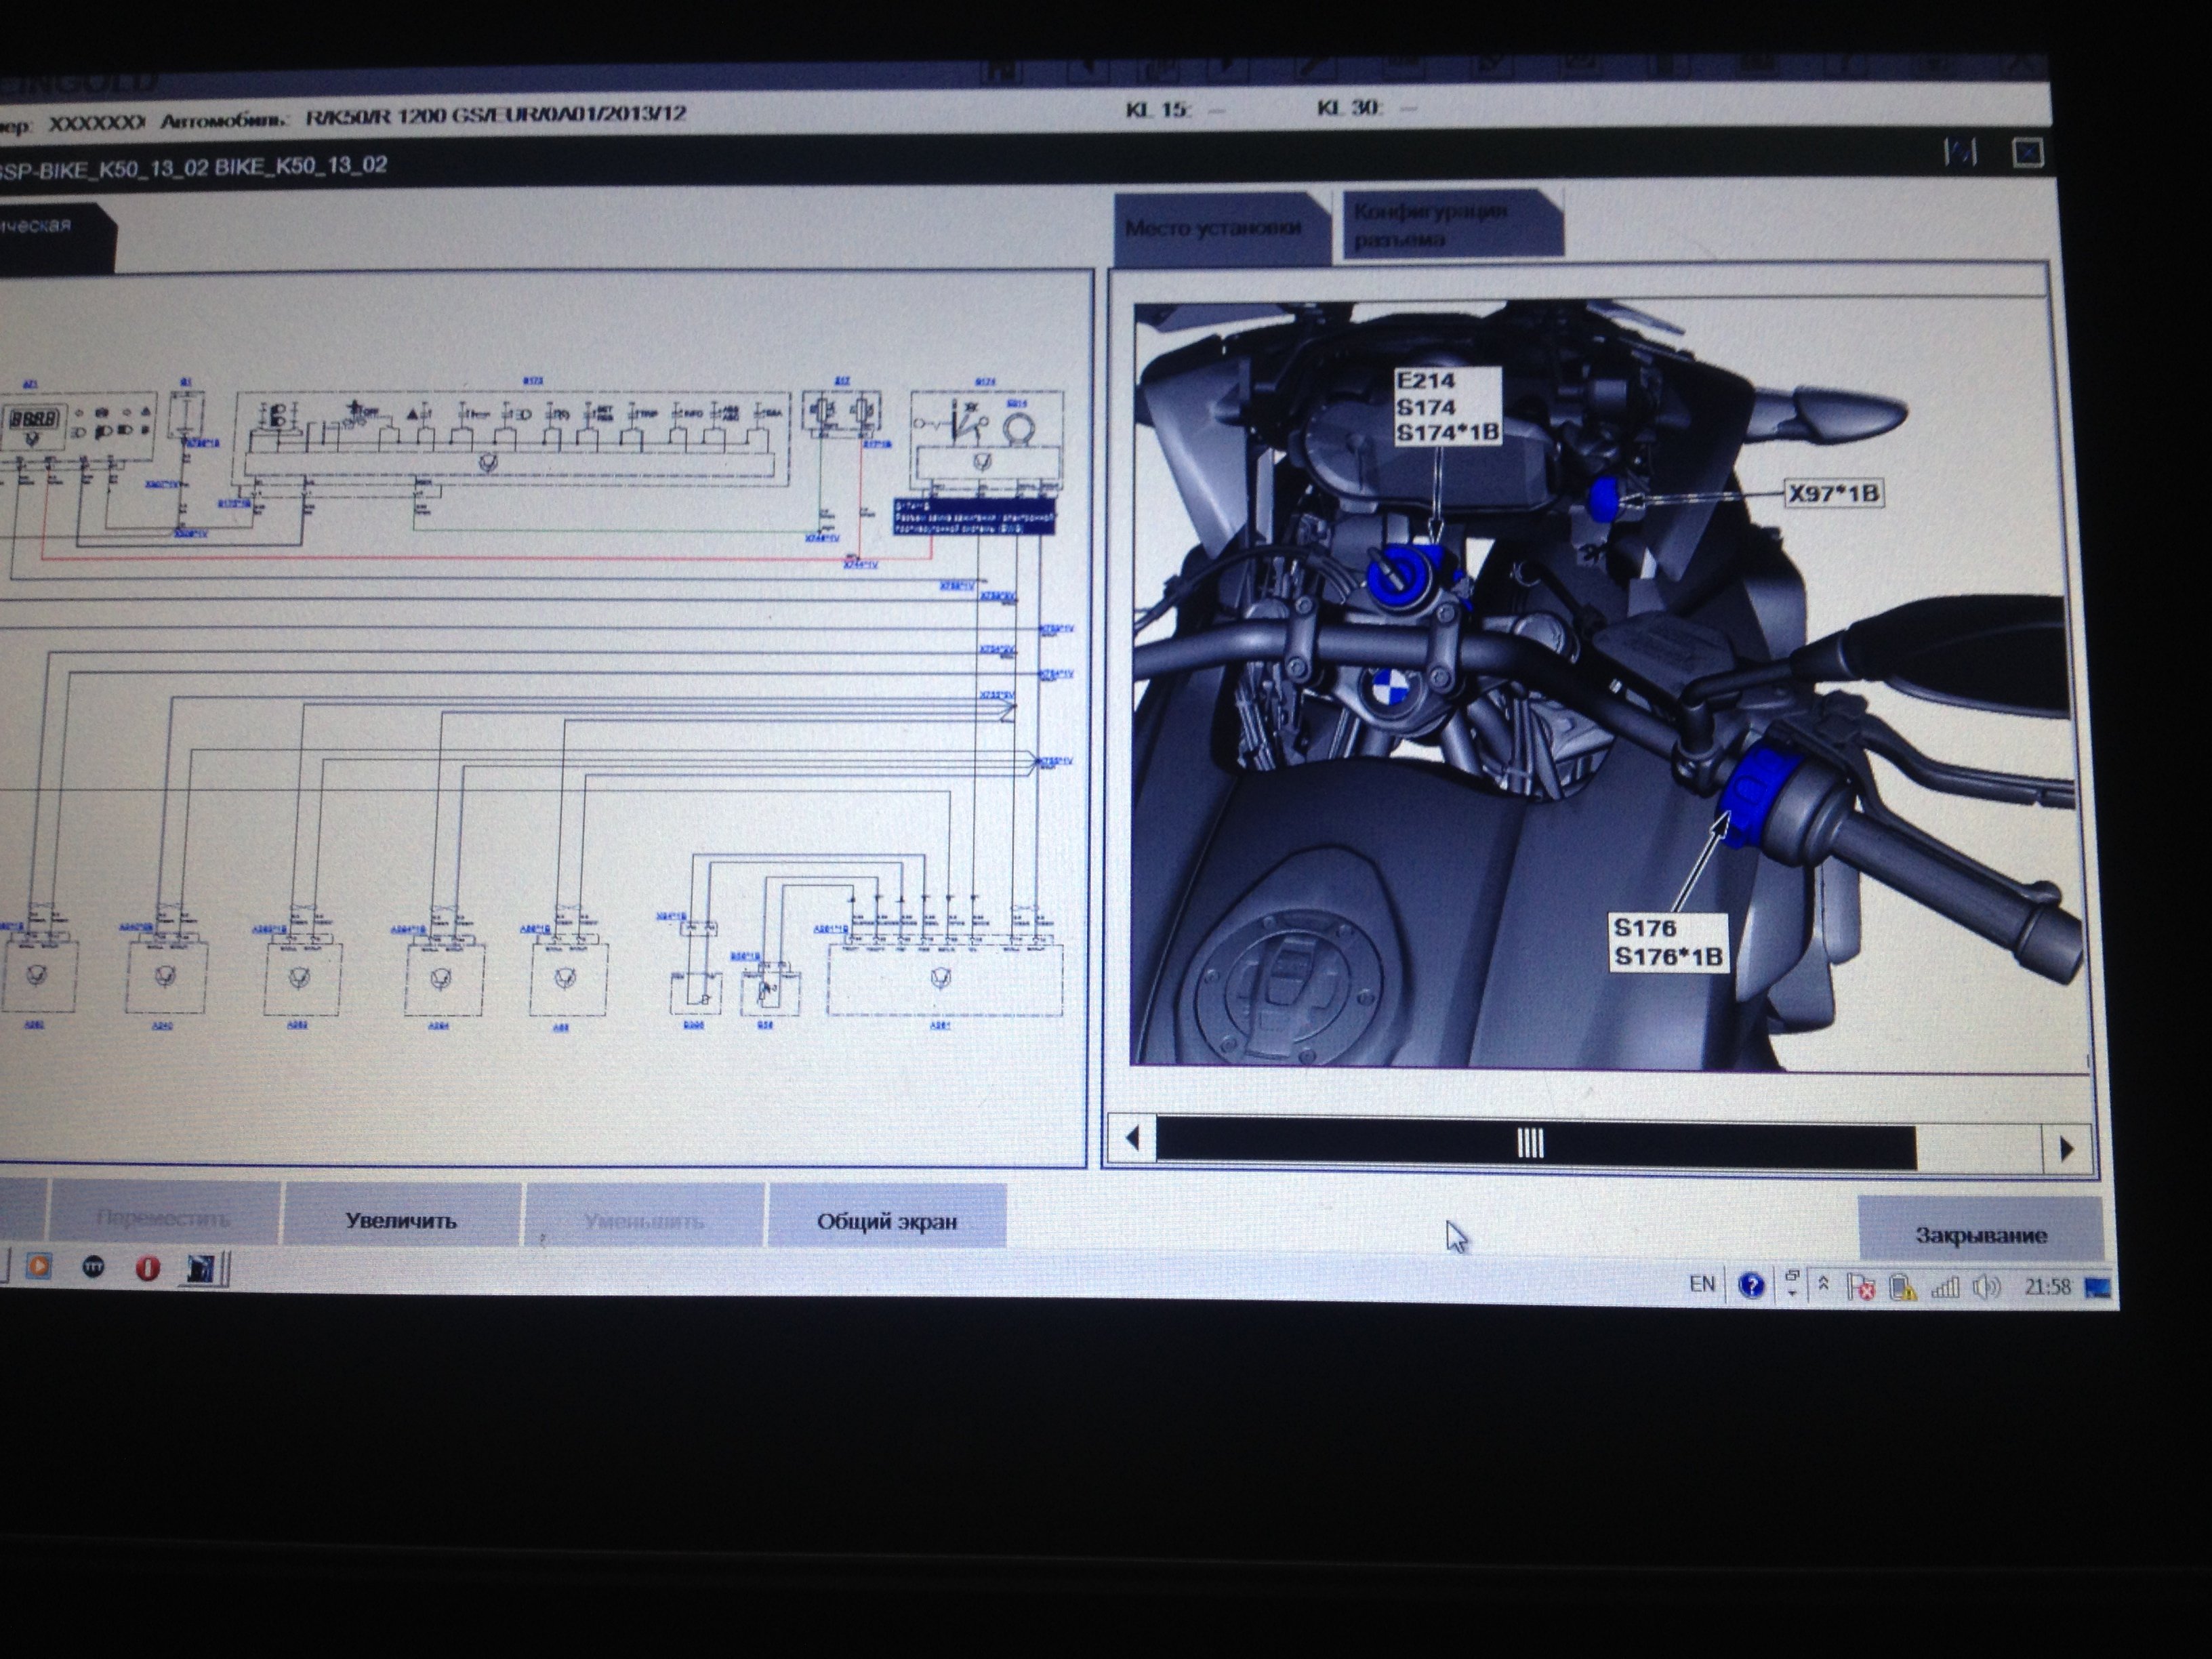
Task: Open the network signal tray icon
Action: coord(1944,1287)
